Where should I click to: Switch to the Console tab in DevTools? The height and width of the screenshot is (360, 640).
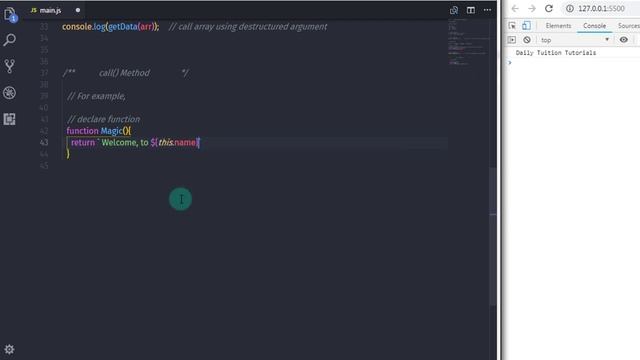pos(594,26)
